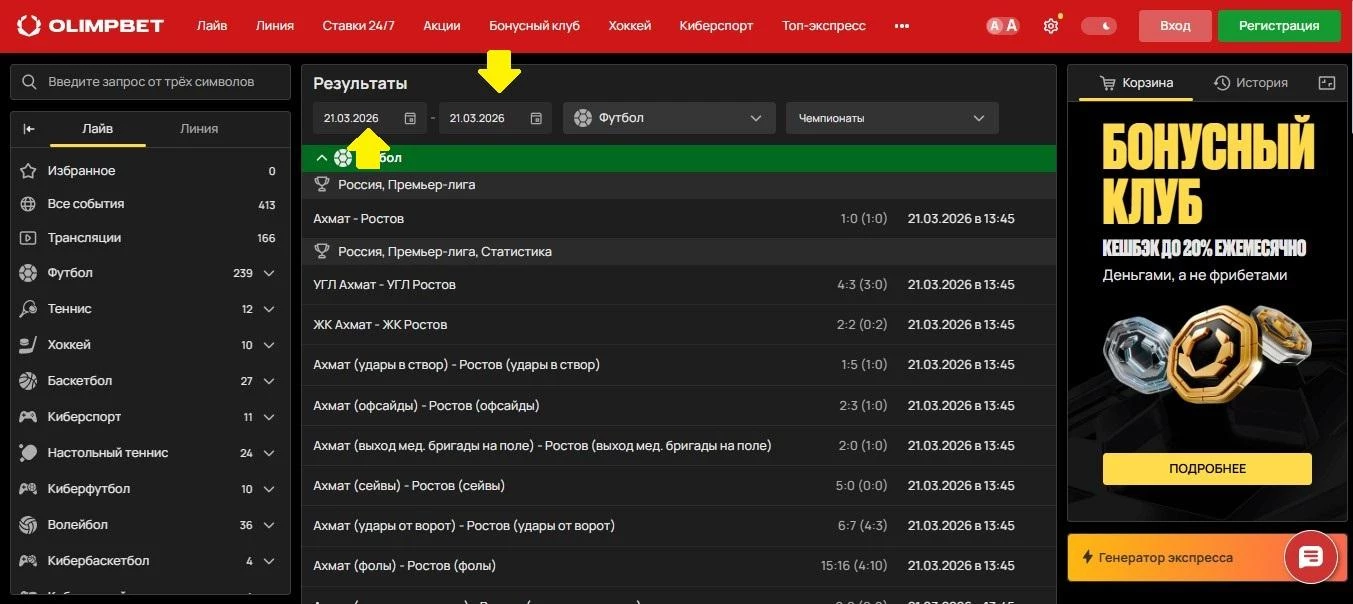Open calendar icon in the end date field
The image size is (1353, 604).
tap(536, 118)
